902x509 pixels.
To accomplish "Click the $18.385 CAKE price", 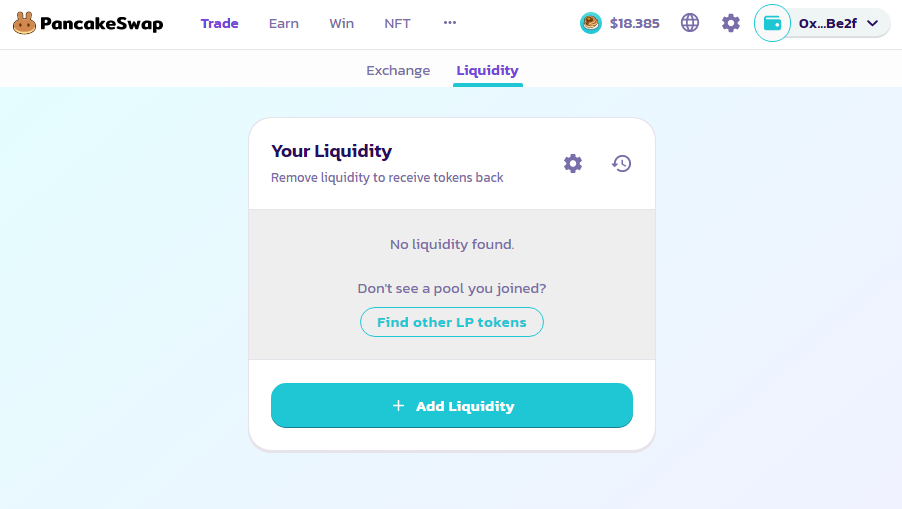I will (634, 23).
